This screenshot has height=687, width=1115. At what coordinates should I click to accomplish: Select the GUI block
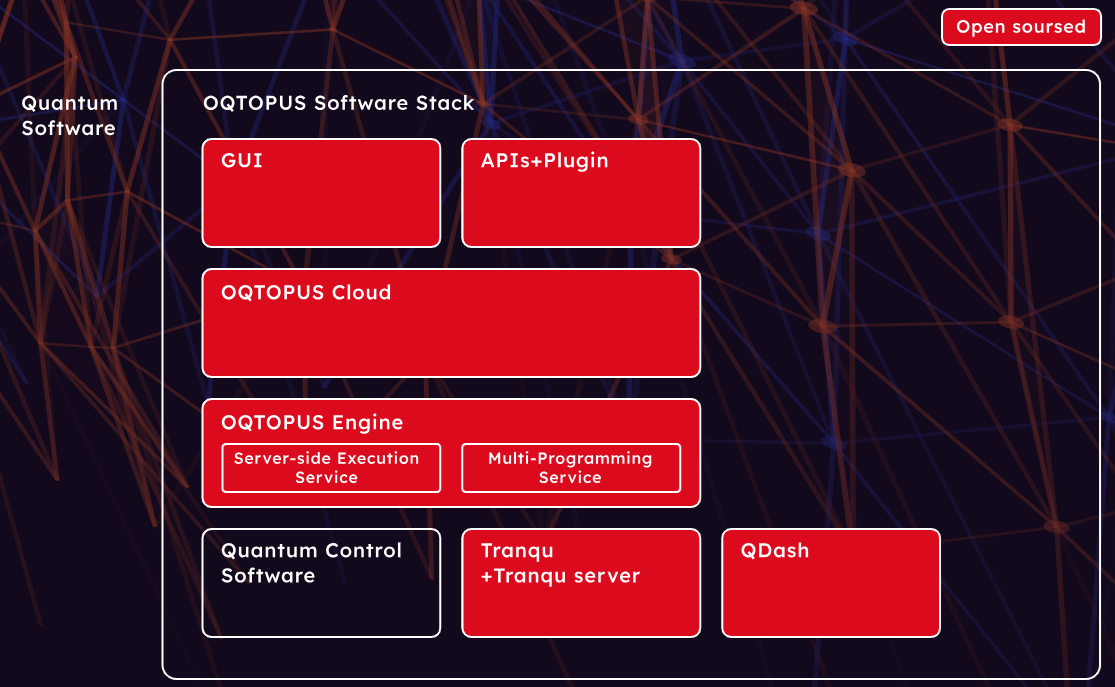click(321, 193)
